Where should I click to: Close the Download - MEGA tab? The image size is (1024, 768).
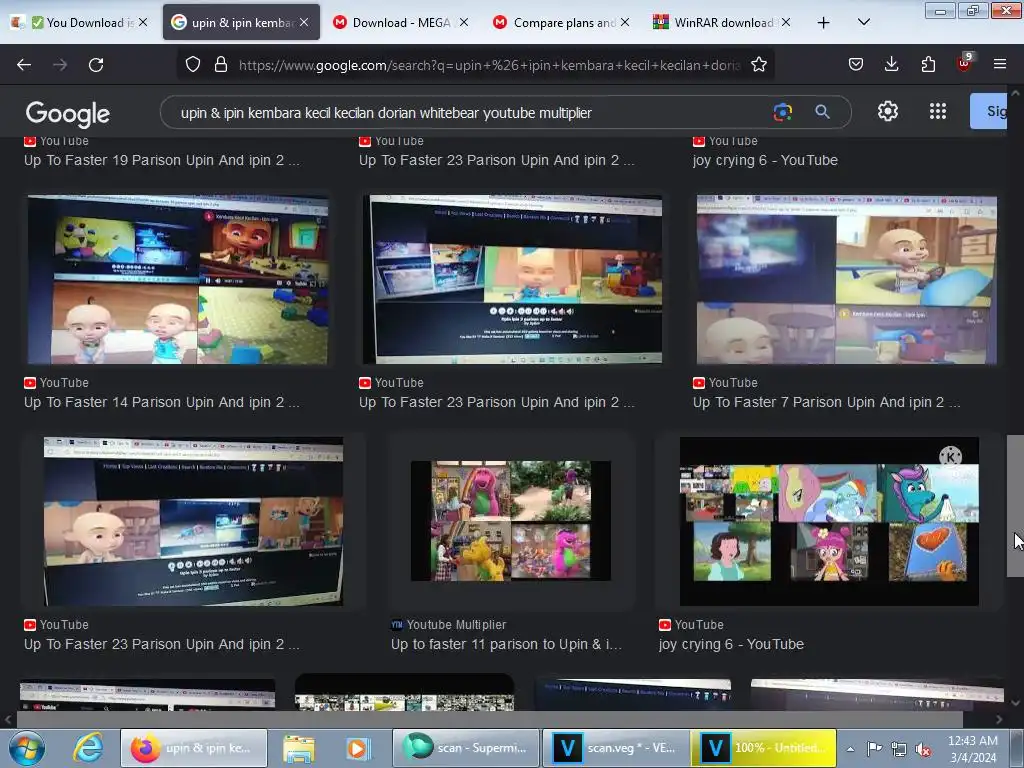coord(464,22)
